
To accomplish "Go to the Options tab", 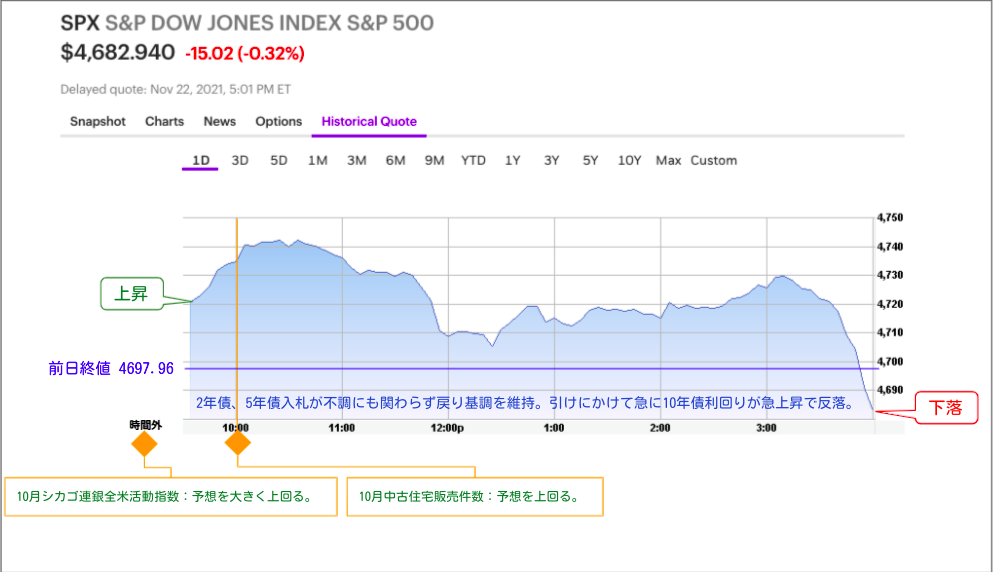I will (279, 122).
